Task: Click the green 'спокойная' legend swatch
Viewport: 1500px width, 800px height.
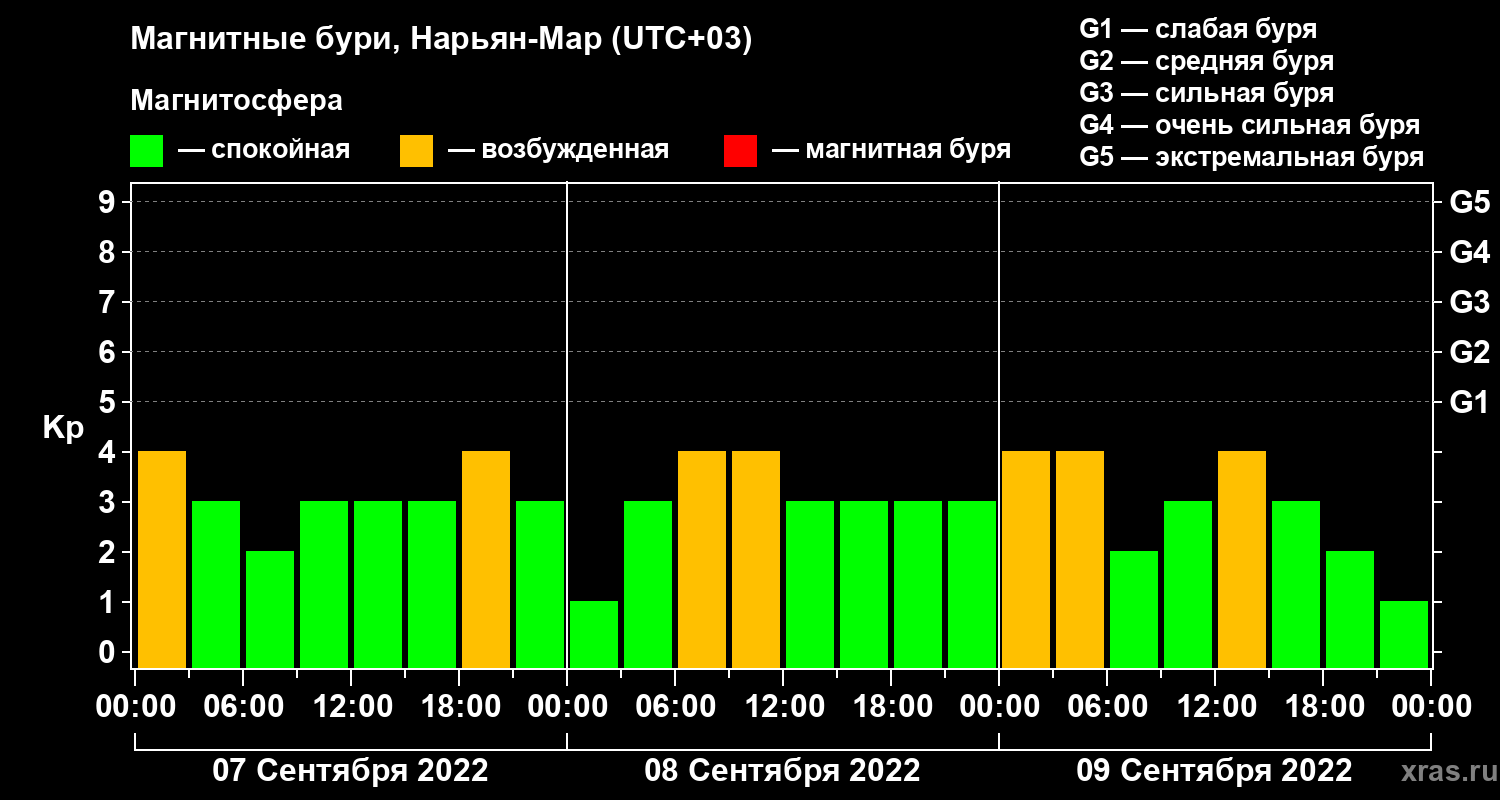Action: click(x=146, y=151)
